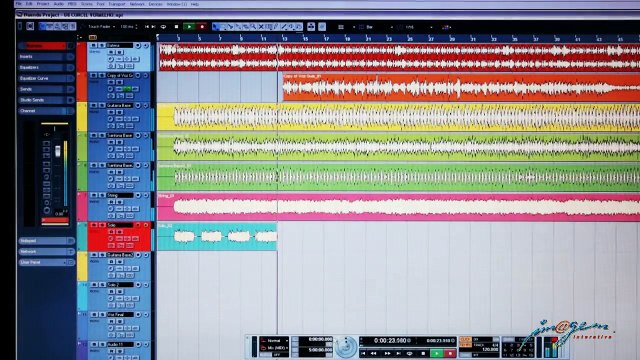
Task: Click the String track pink color strip
Action: [x=82, y=207]
